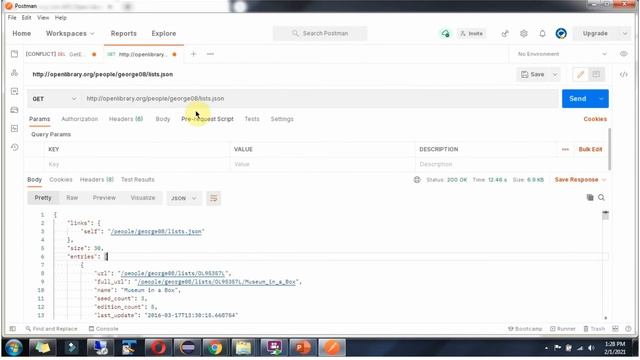This screenshot has width=640, height=360.
Task: Click the Send button
Action: (x=578, y=99)
